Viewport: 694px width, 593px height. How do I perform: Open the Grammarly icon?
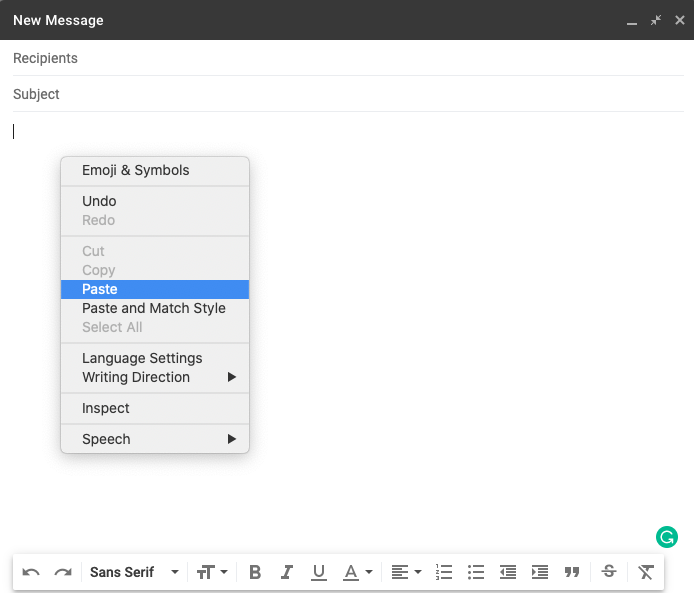tap(667, 537)
